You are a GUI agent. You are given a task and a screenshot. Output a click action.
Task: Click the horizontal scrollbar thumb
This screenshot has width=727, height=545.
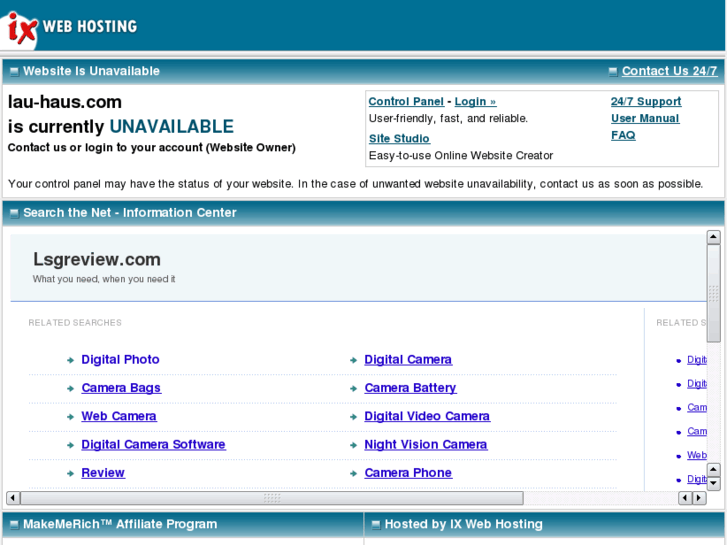point(272,498)
